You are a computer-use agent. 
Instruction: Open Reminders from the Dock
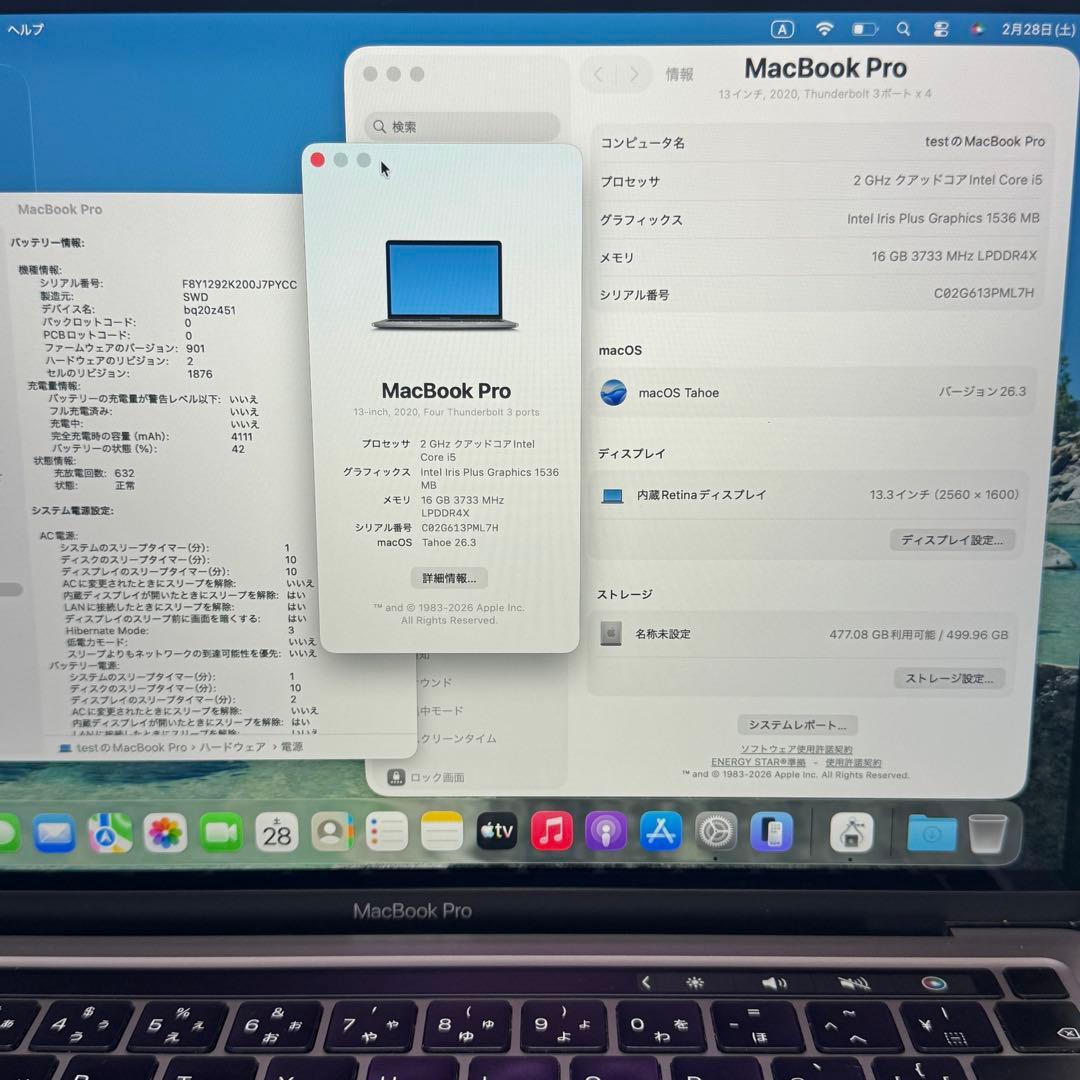coord(387,832)
